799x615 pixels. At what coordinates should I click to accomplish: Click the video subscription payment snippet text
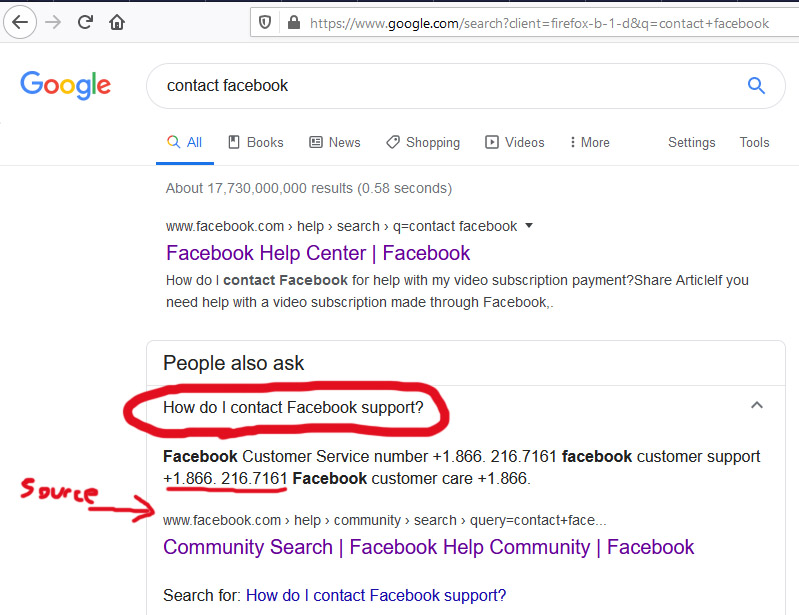(x=457, y=291)
